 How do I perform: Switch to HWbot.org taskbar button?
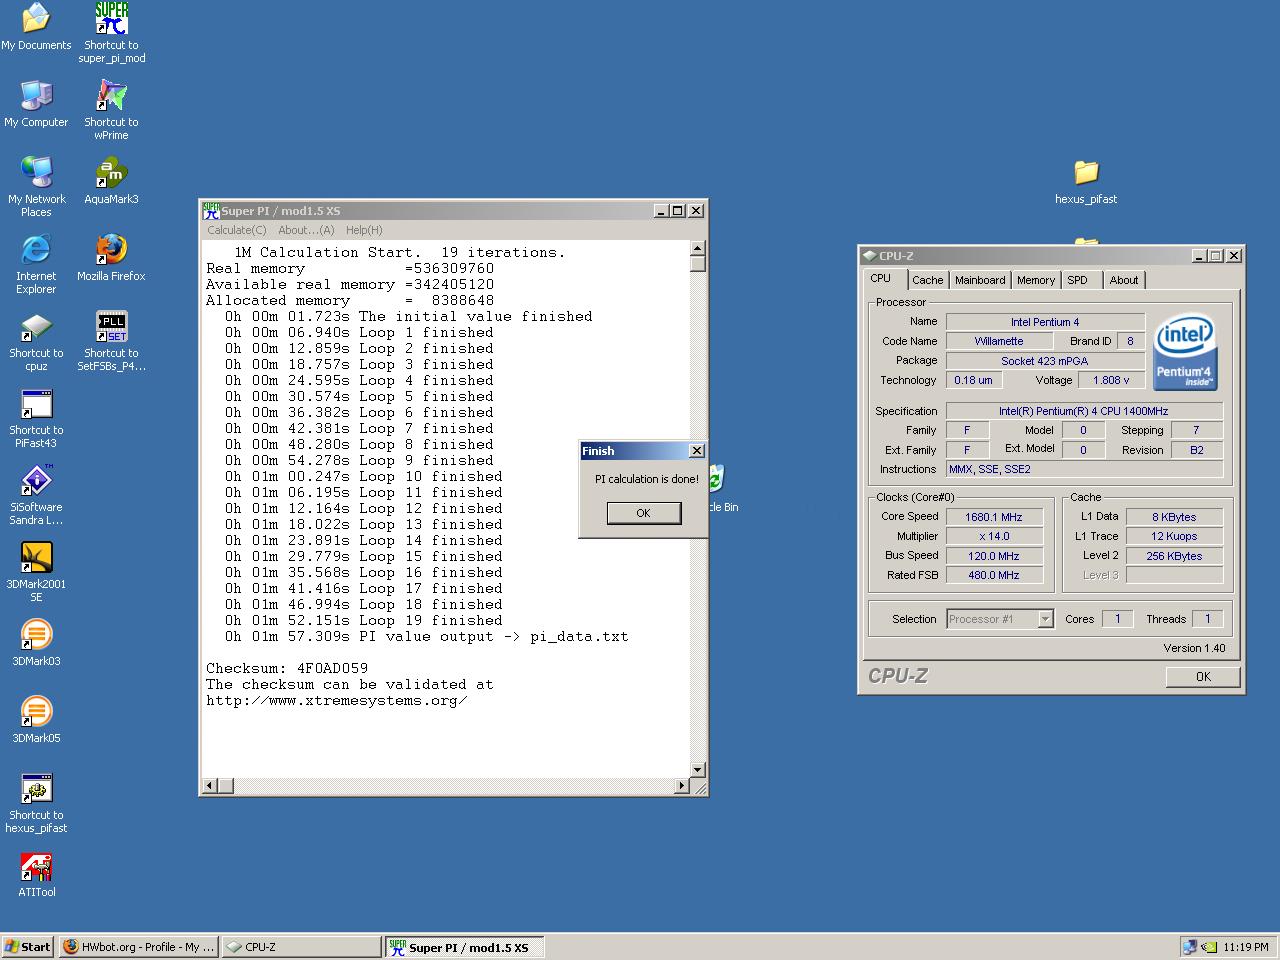138,947
